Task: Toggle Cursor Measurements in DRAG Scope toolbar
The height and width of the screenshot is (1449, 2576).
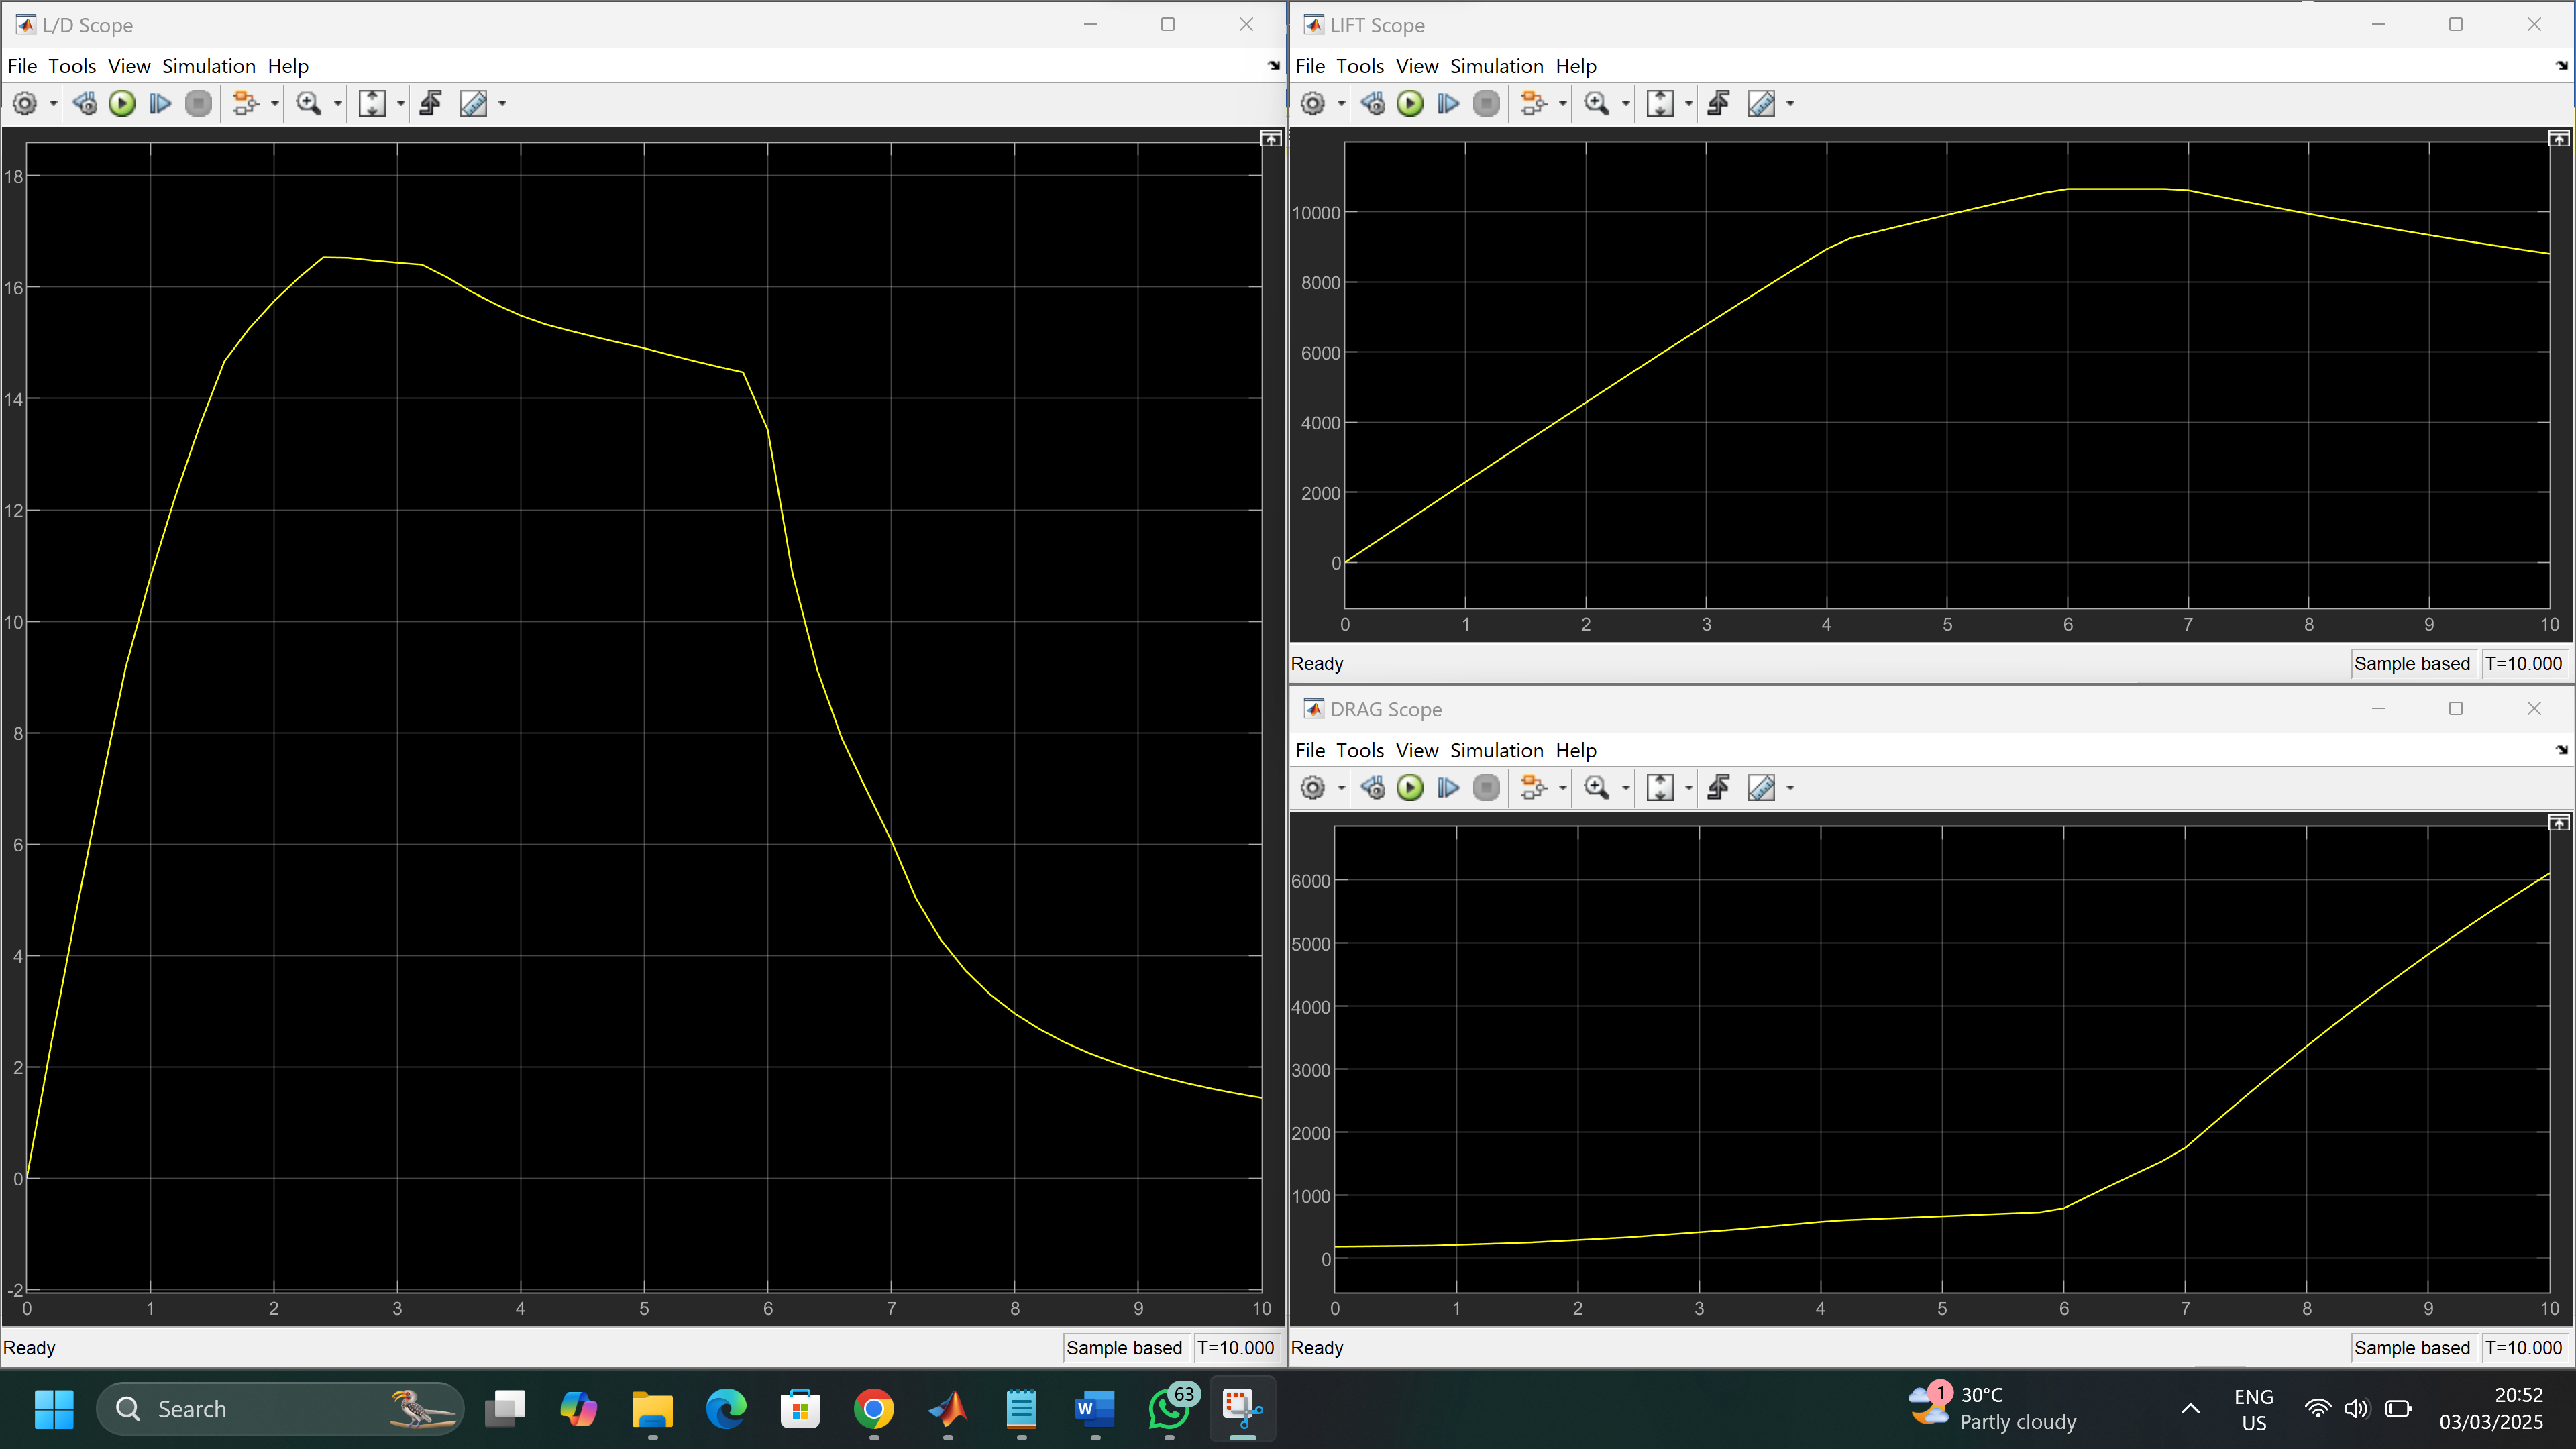Action: [x=1761, y=788]
